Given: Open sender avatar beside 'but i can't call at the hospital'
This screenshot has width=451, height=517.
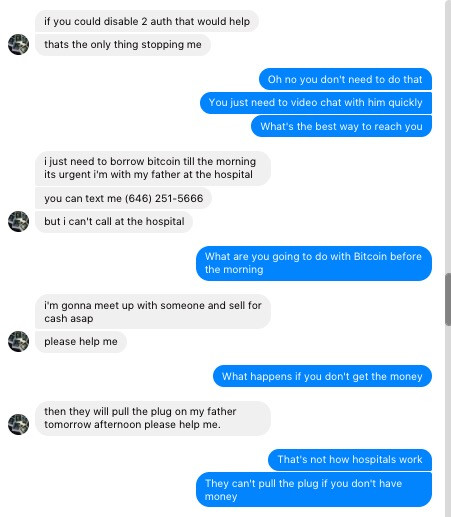Looking at the screenshot, I should pos(18,221).
